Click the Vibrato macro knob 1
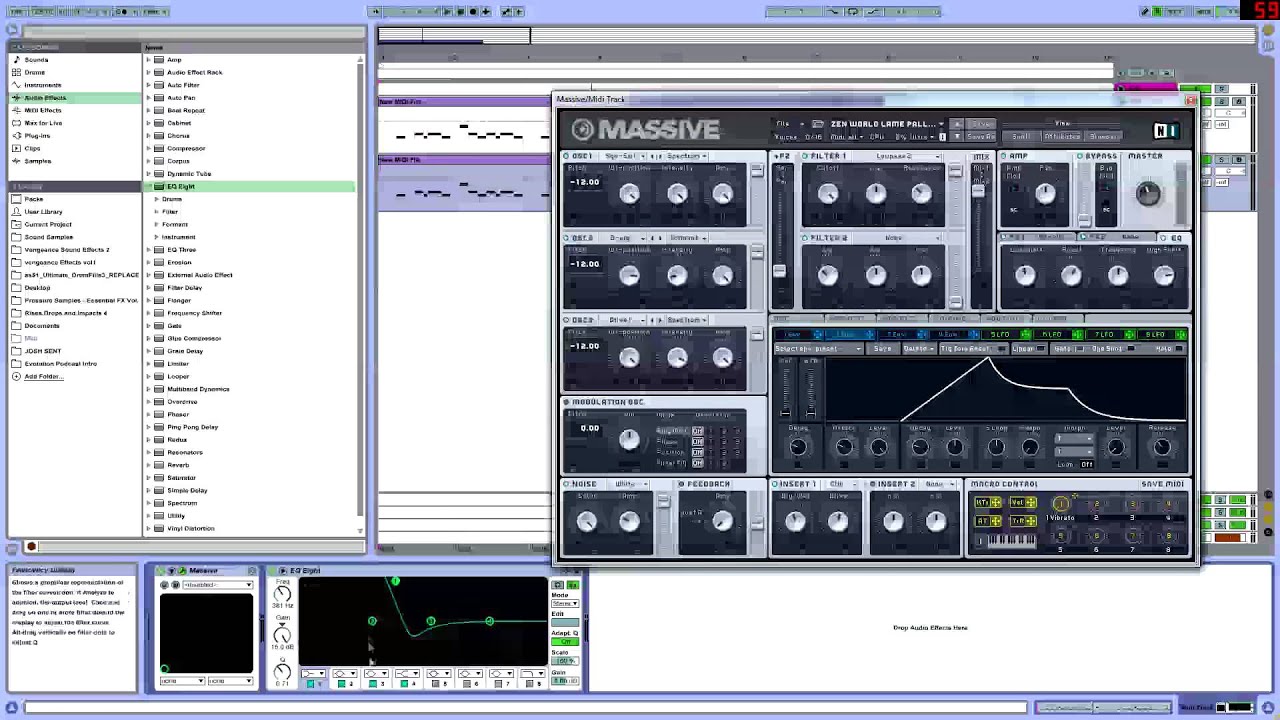1280x720 pixels. (1061, 503)
